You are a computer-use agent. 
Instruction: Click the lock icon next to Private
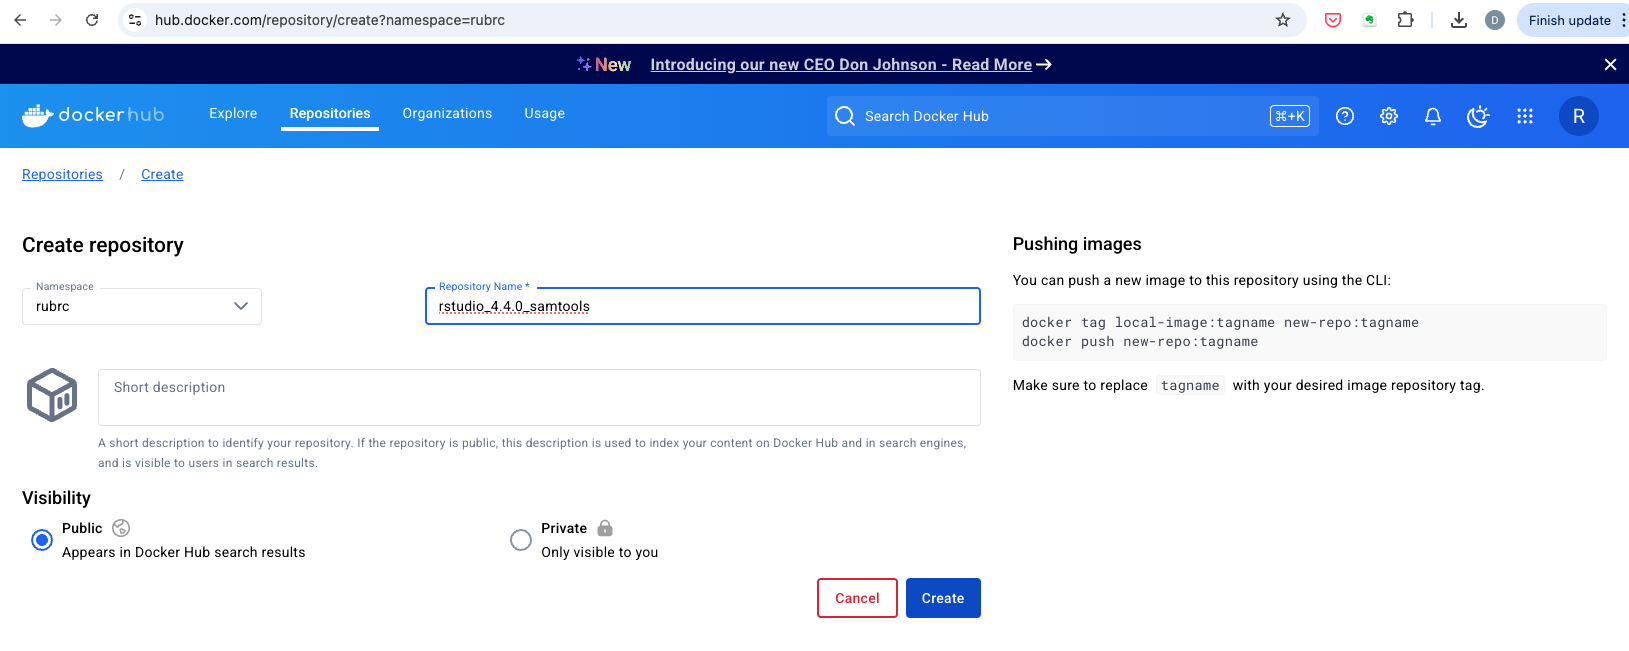pyautogui.click(x=605, y=528)
